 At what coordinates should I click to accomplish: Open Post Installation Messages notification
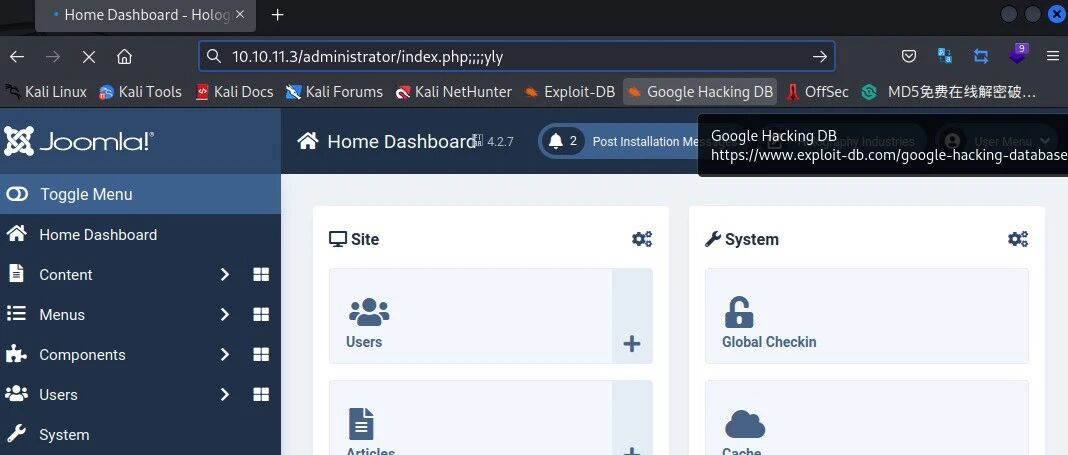pos(618,141)
